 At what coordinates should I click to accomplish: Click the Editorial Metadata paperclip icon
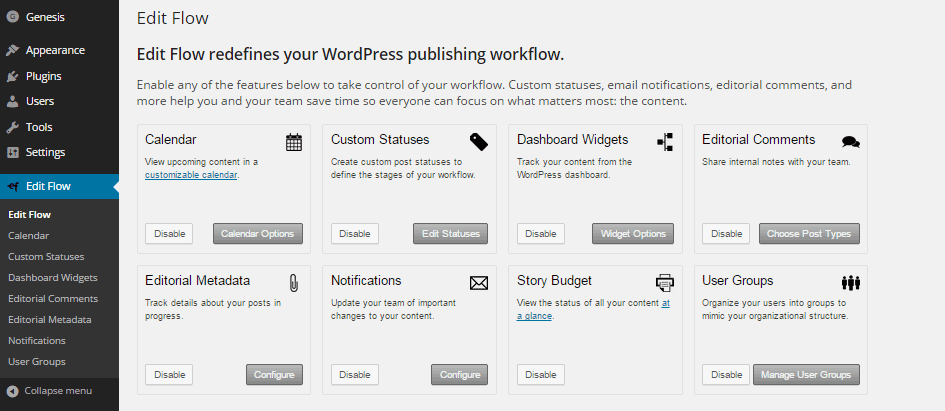(294, 283)
